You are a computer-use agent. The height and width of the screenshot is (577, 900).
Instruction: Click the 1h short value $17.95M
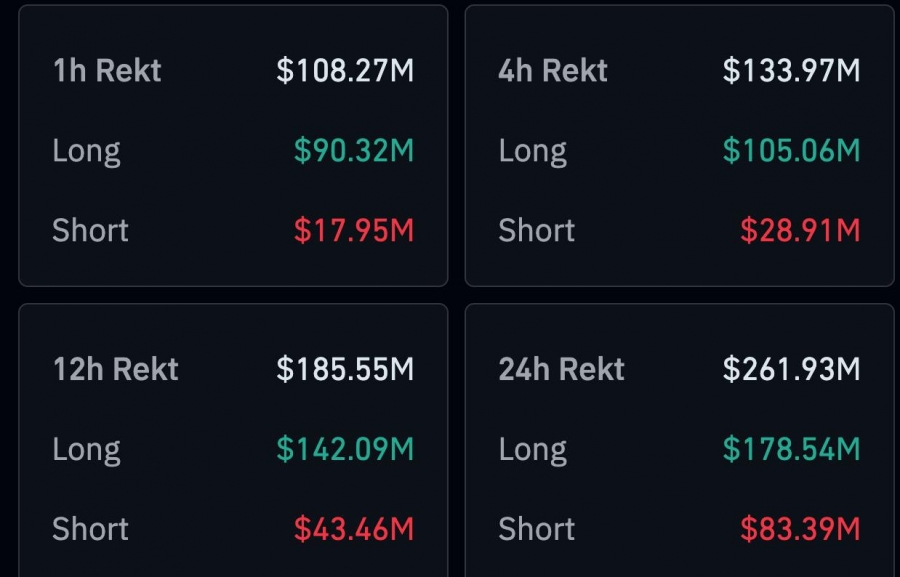[353, 231]
